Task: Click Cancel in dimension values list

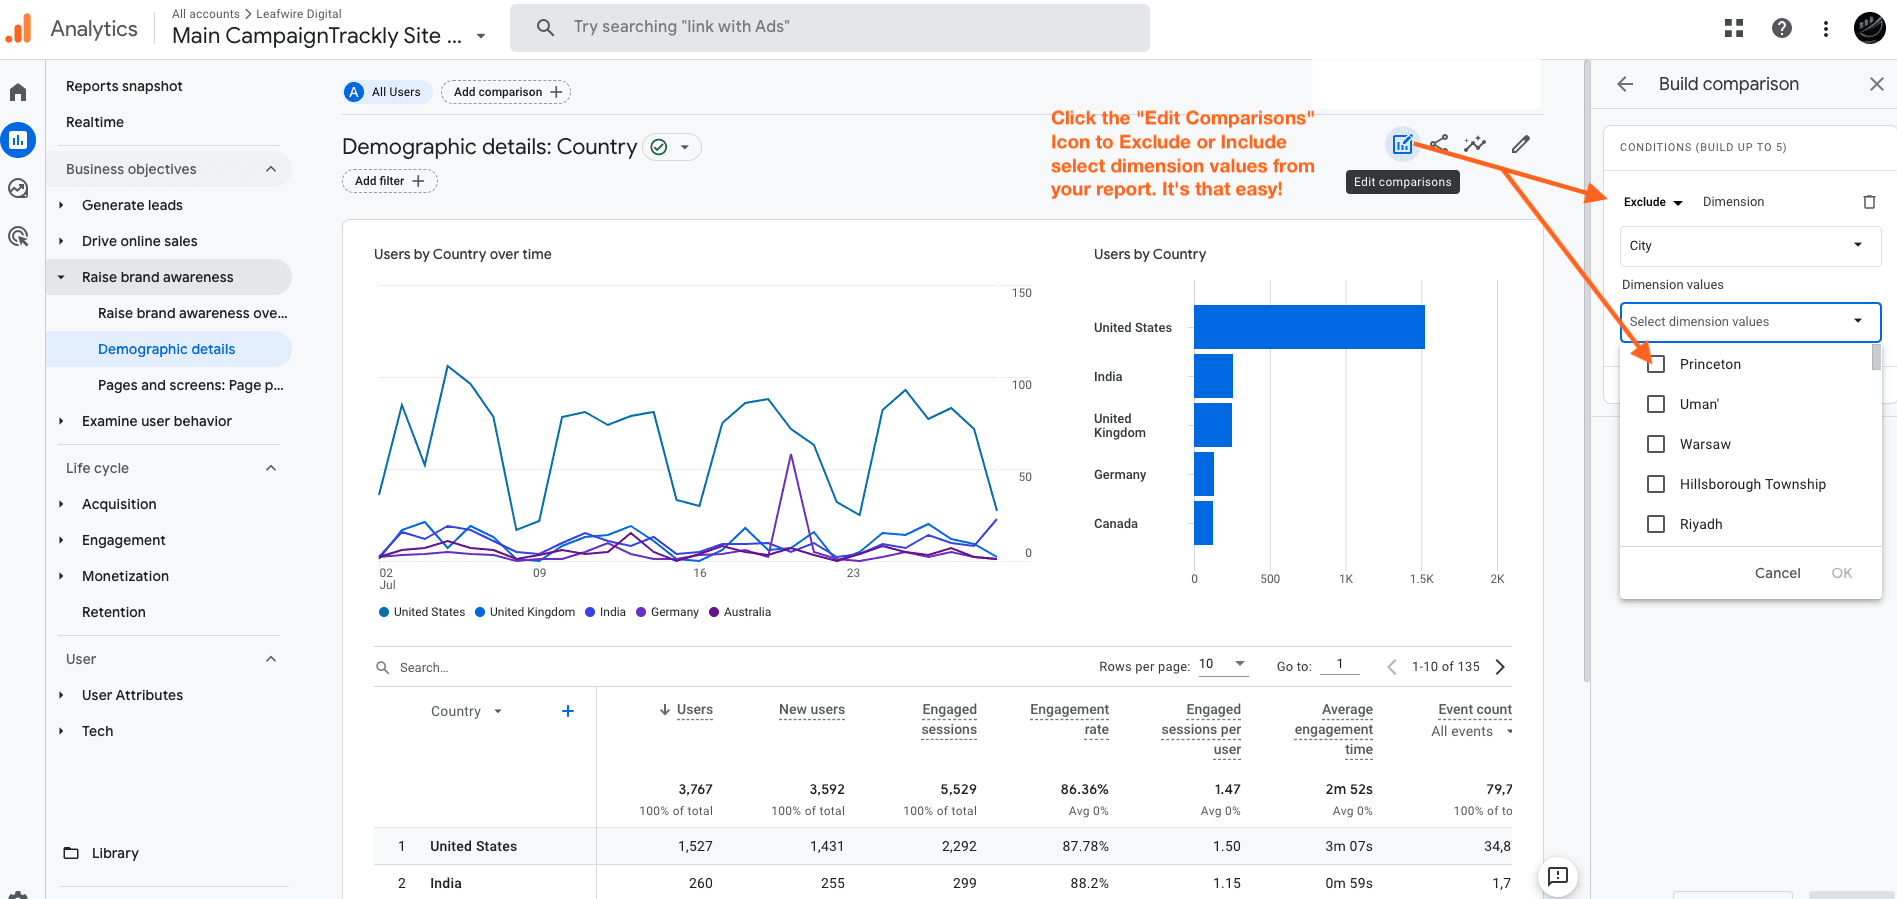Action: 1777,573
